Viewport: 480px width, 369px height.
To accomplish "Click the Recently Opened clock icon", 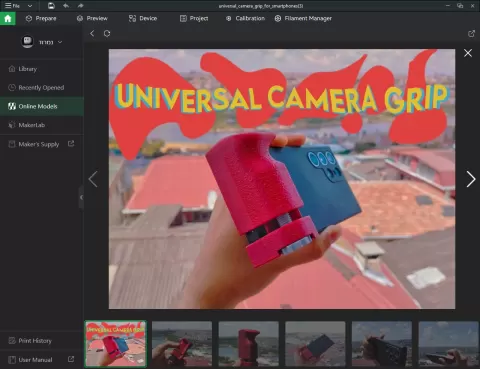I will click(12, 87).
